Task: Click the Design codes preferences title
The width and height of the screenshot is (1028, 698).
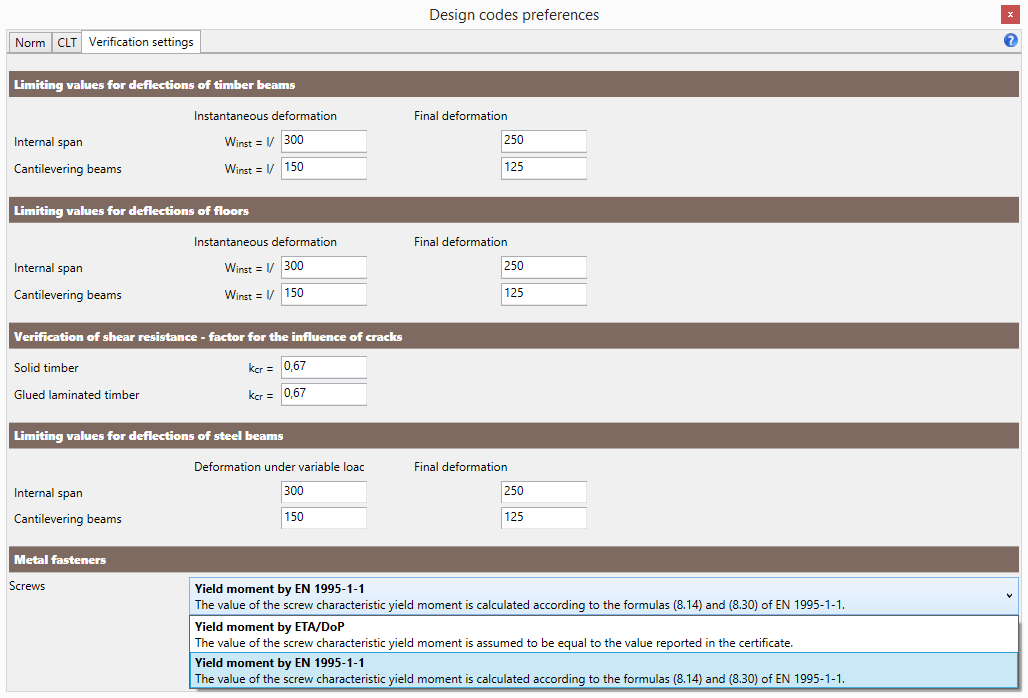Action: pos(514,15)
